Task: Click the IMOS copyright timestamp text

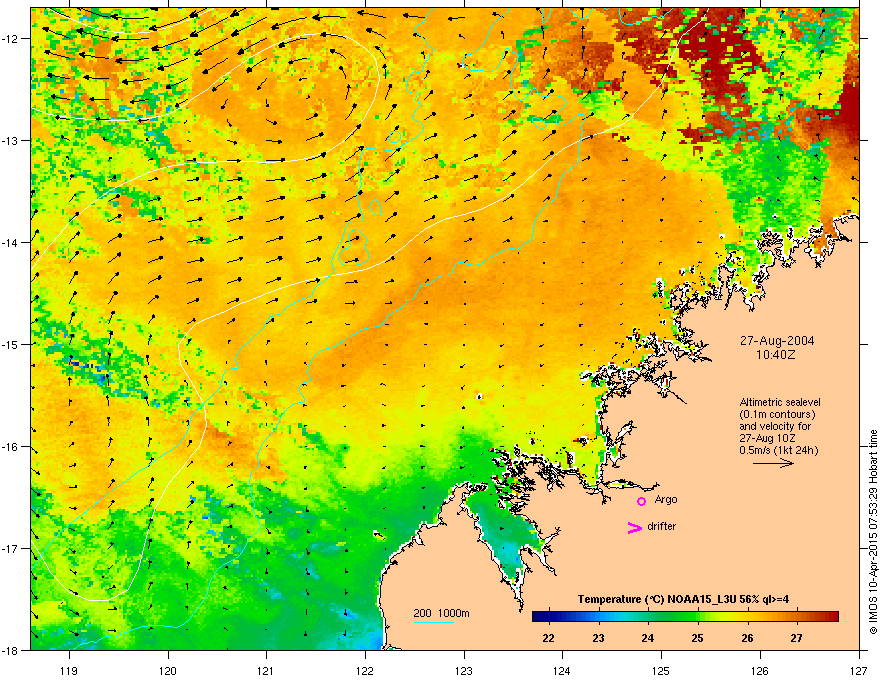Action: (x=873, y=532)
